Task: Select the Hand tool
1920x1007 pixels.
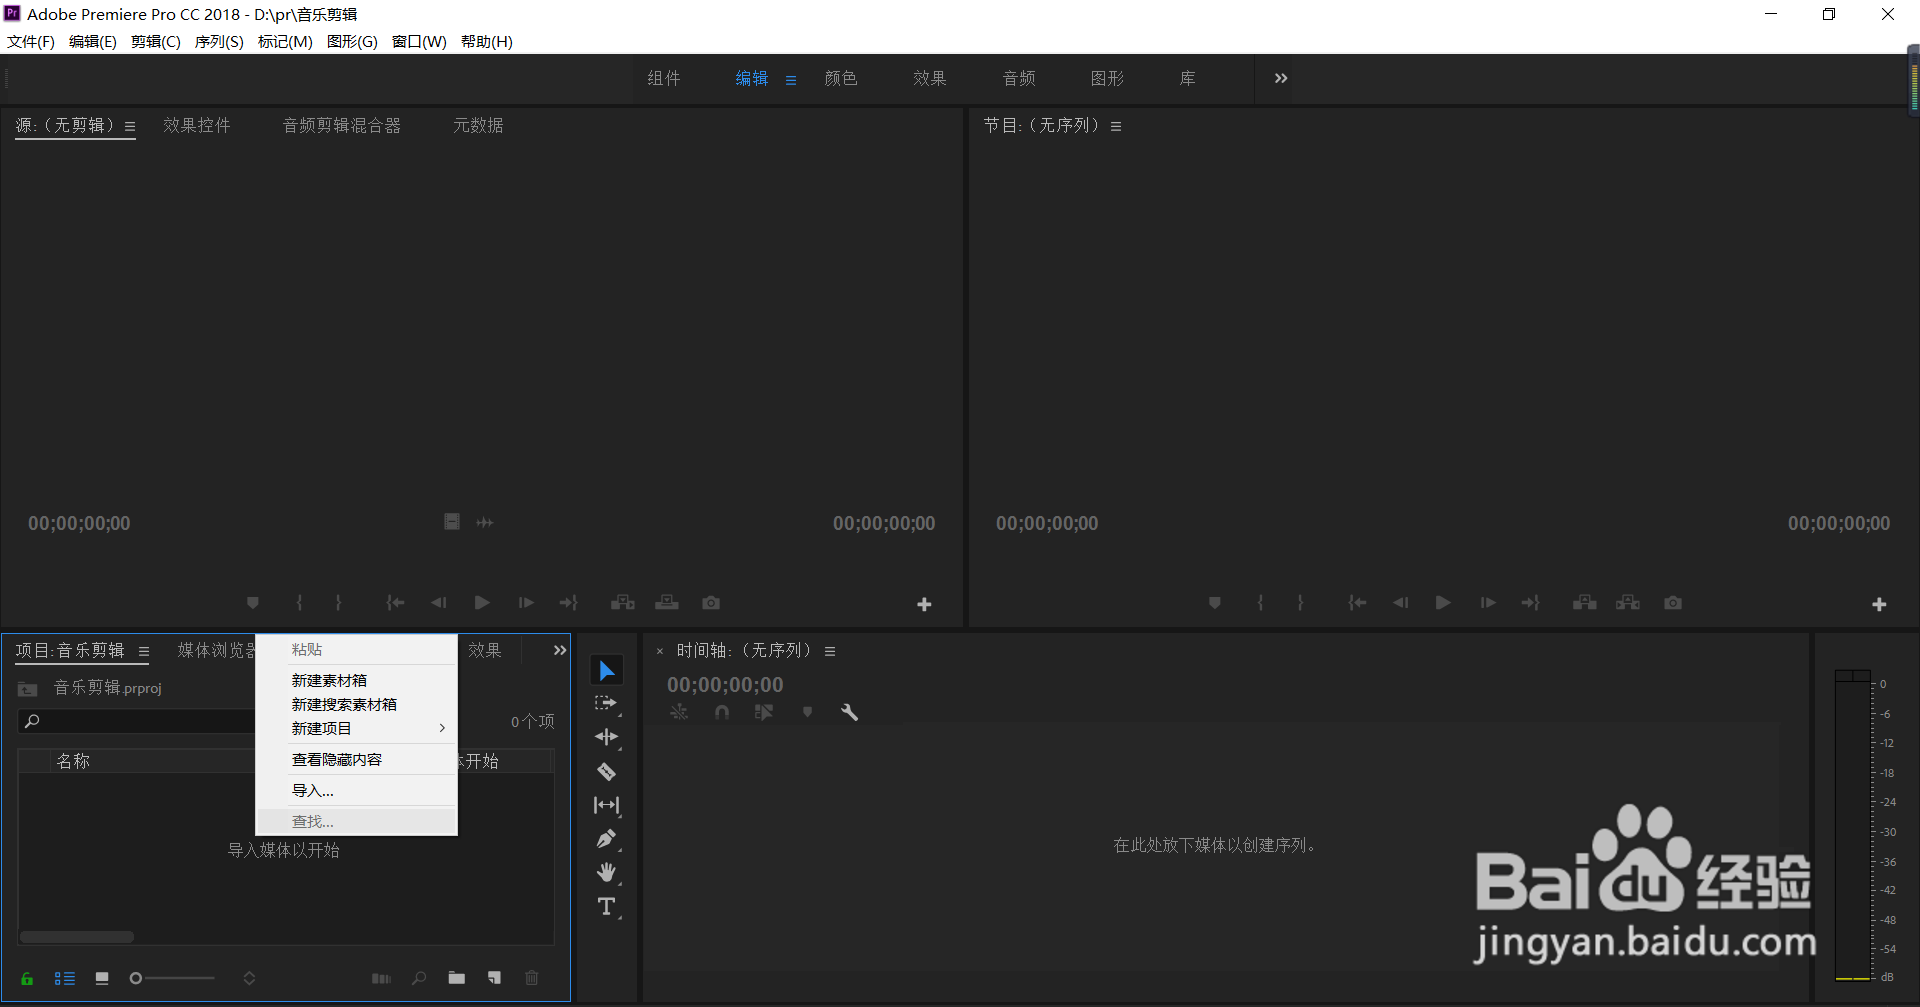Action: tap(606, 872)
